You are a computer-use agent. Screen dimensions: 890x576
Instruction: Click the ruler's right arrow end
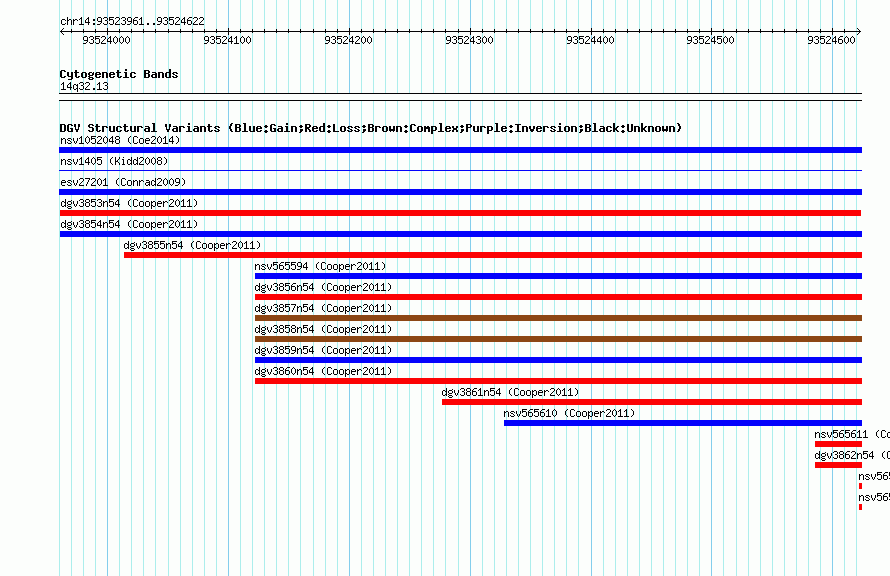(859, 32)
